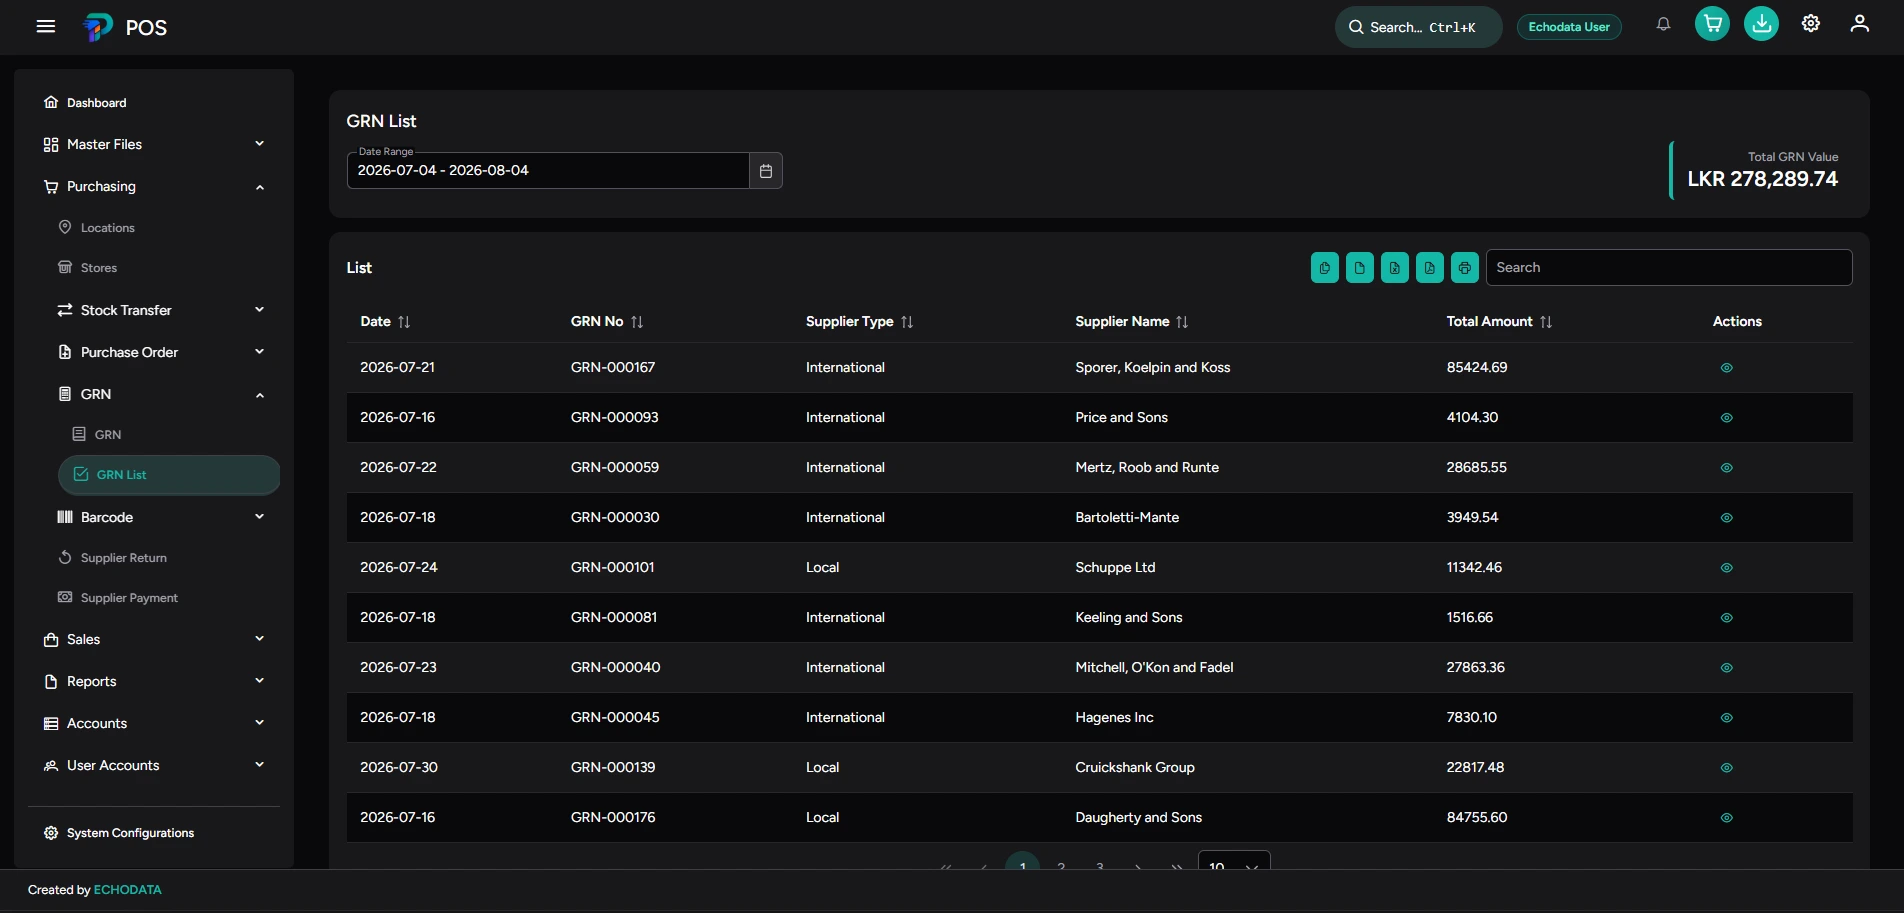View details of GRN-000045
The width and height of the screenshot is (1904, 913).
click(1726, 718)
